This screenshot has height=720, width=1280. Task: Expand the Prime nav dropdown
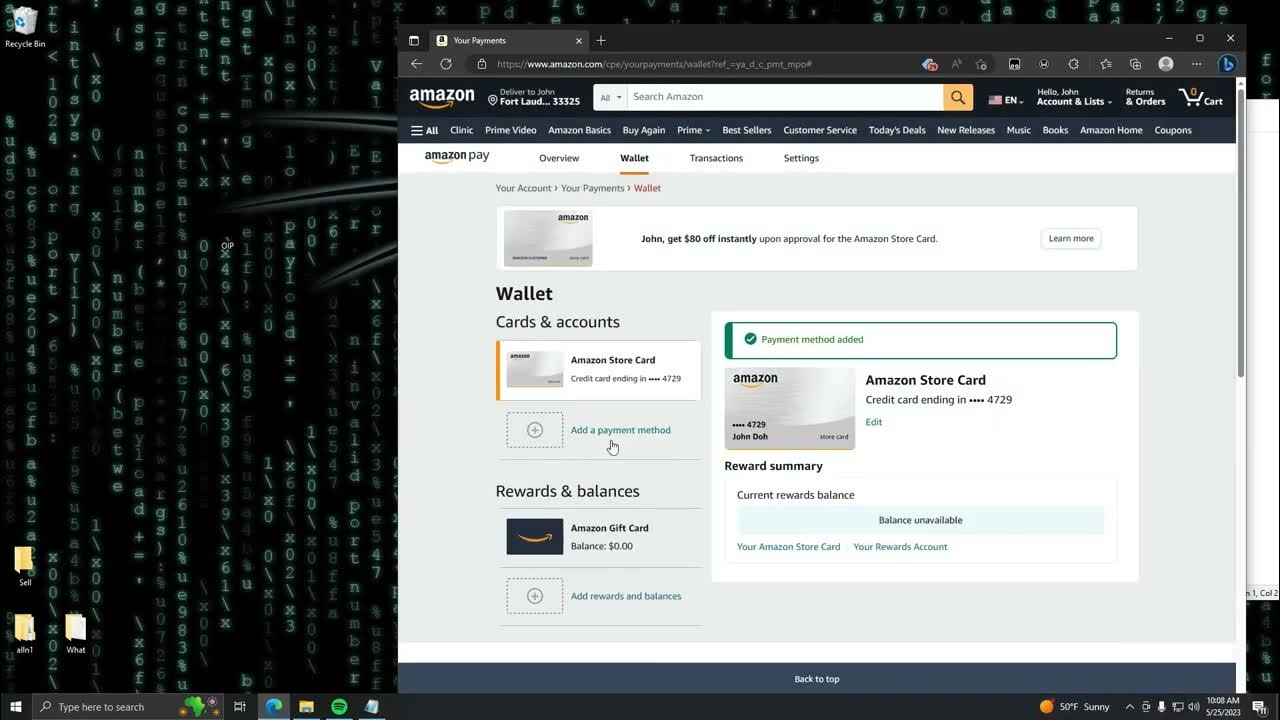pyautogui.click(x=693, y=130)
